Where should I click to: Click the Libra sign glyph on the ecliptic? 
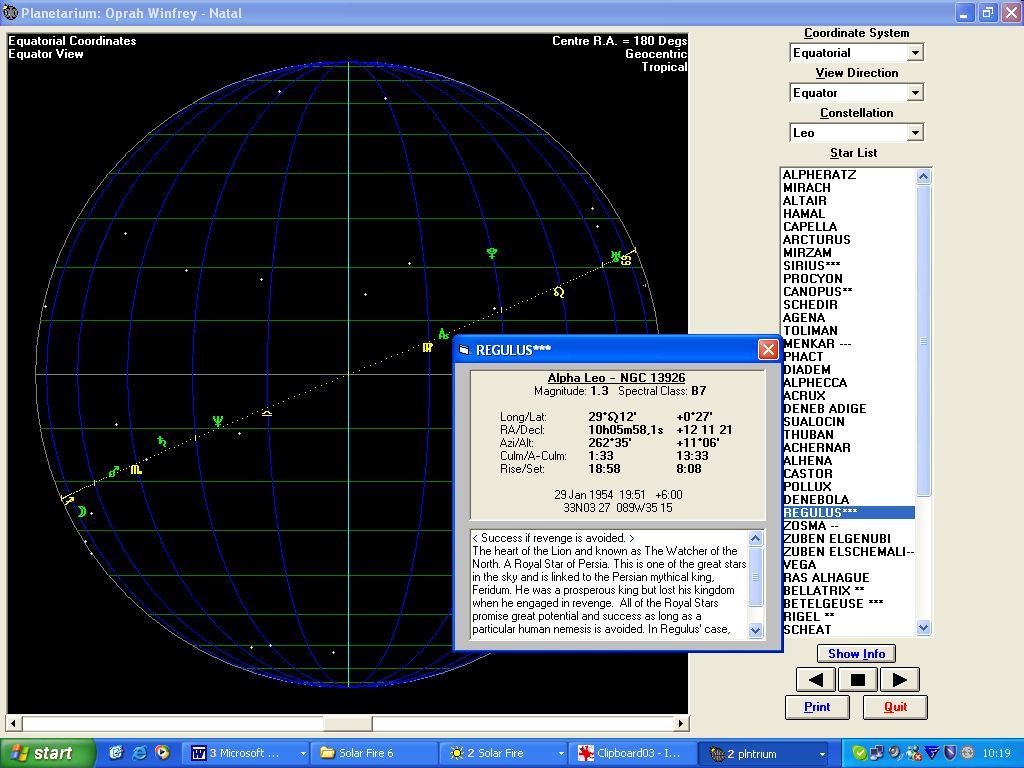[x=266, y=412]
